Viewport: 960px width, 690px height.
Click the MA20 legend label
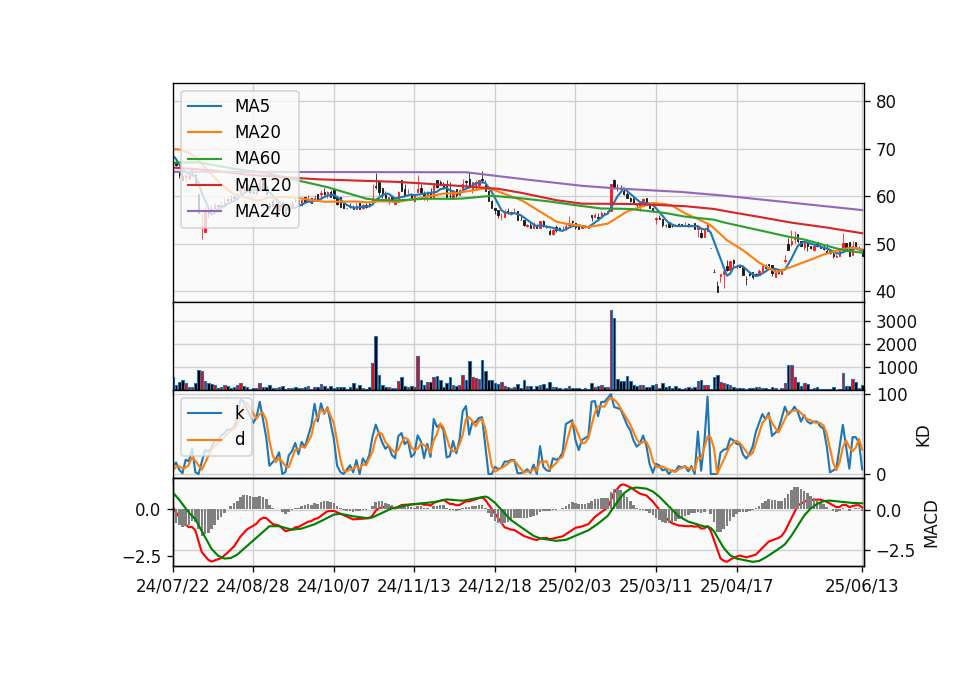[257, 132]
